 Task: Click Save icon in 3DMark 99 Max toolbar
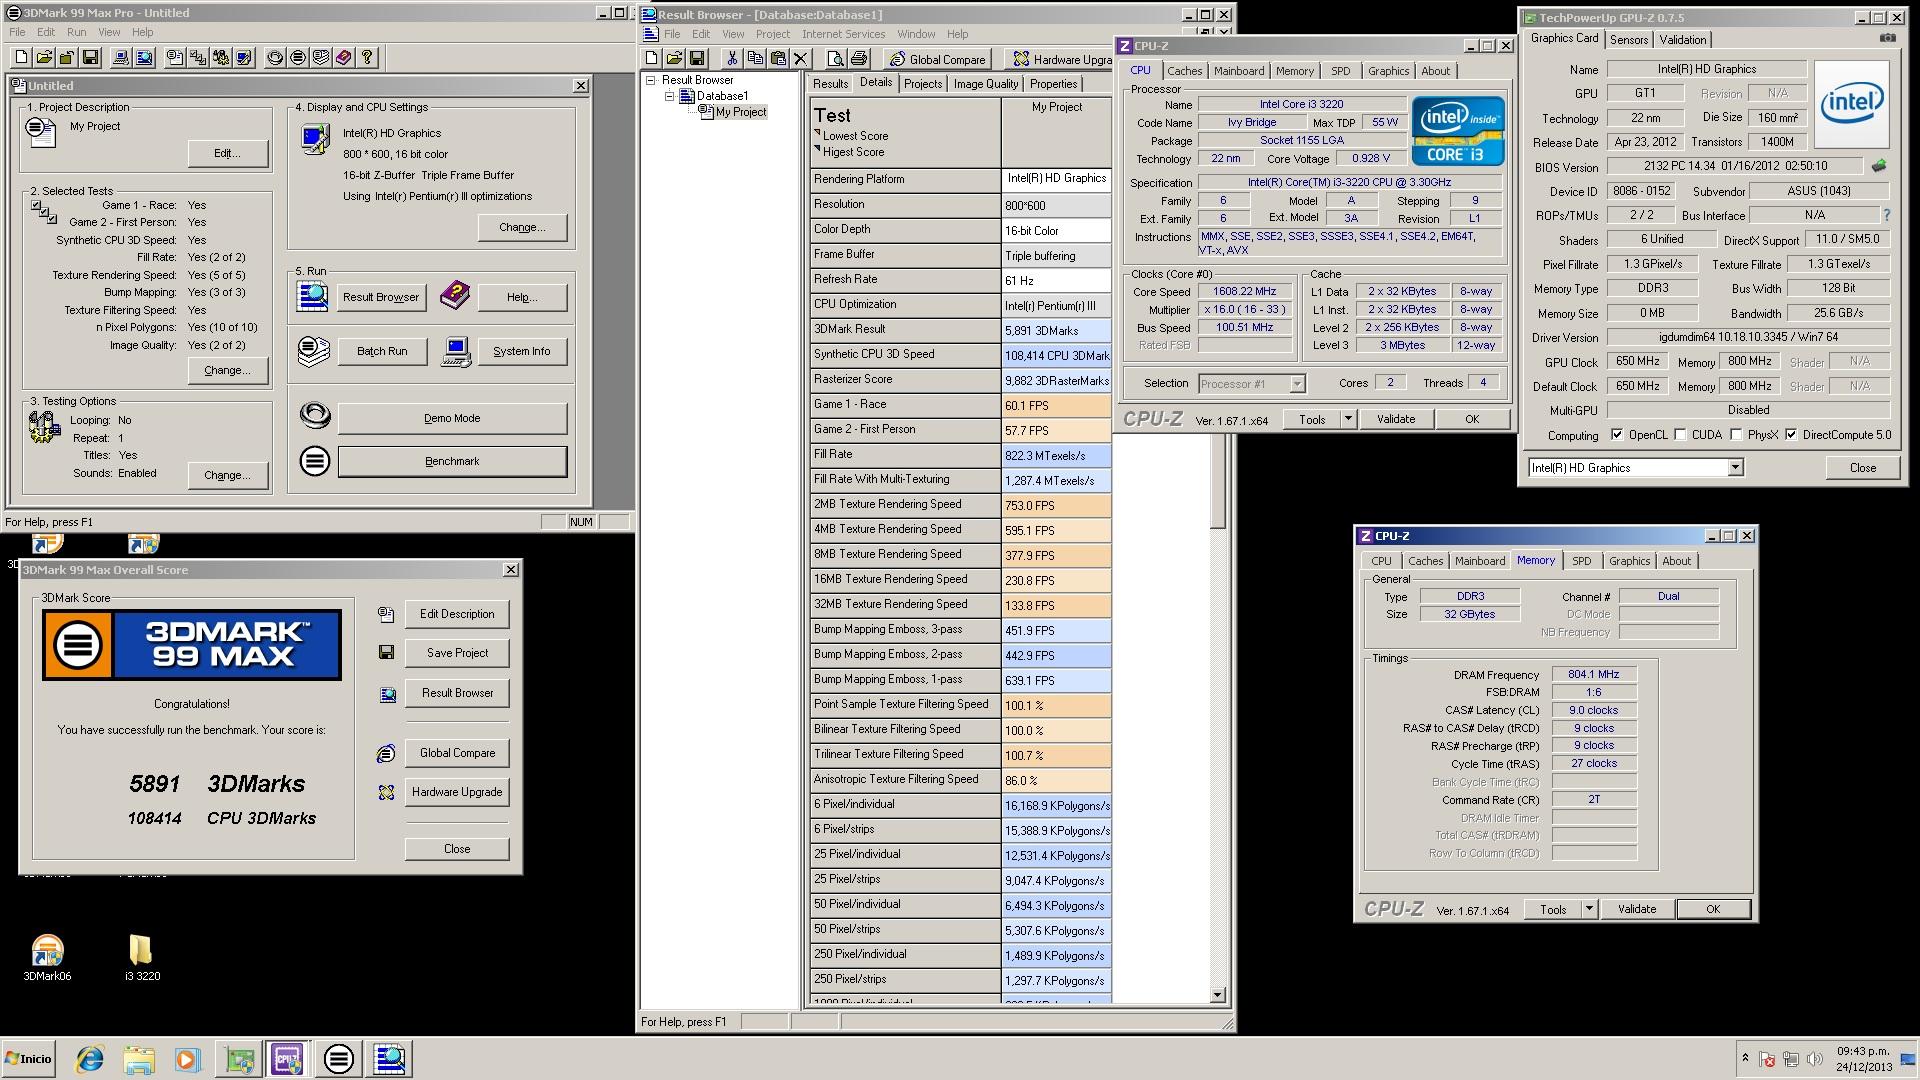click(x=90, y=57)
